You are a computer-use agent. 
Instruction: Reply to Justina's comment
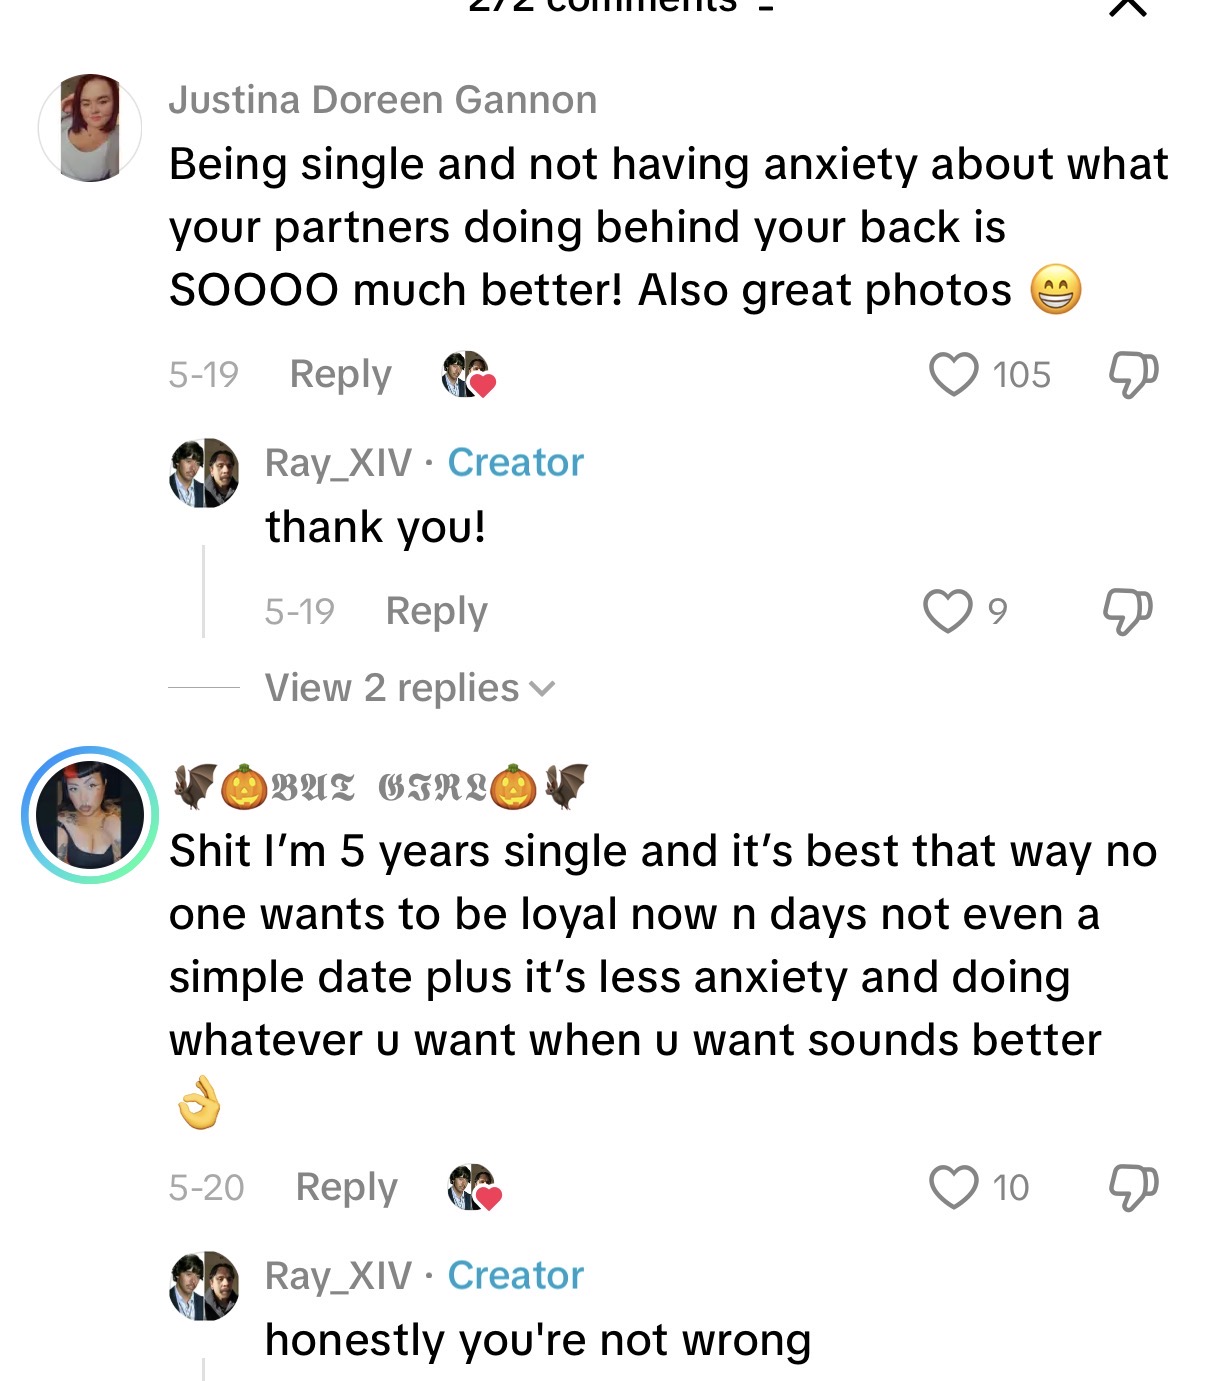tap(340, 374)
